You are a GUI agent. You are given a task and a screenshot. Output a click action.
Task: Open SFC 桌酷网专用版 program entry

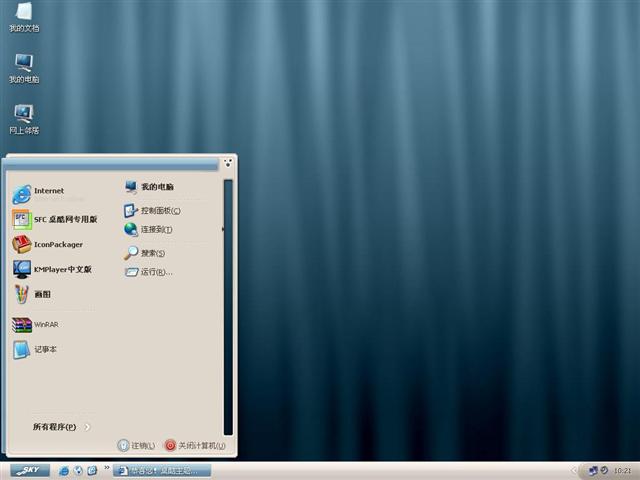click(55, 220)
